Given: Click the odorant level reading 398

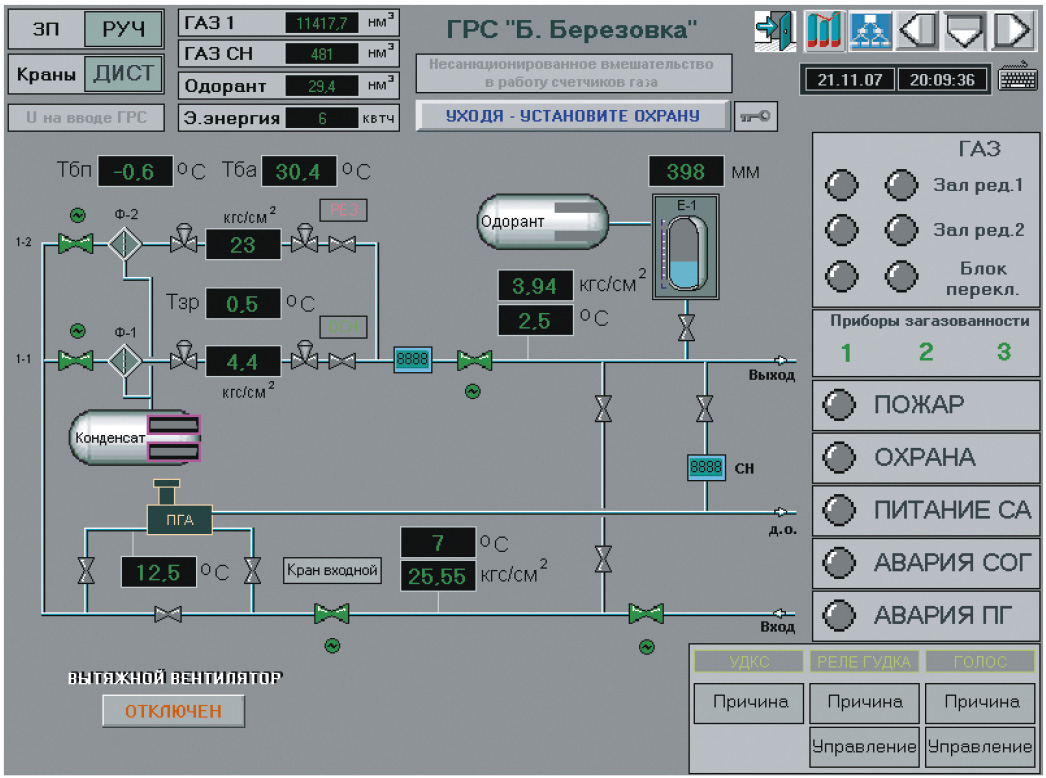Looking at the screenshot, I should click(x=686, y=171).
